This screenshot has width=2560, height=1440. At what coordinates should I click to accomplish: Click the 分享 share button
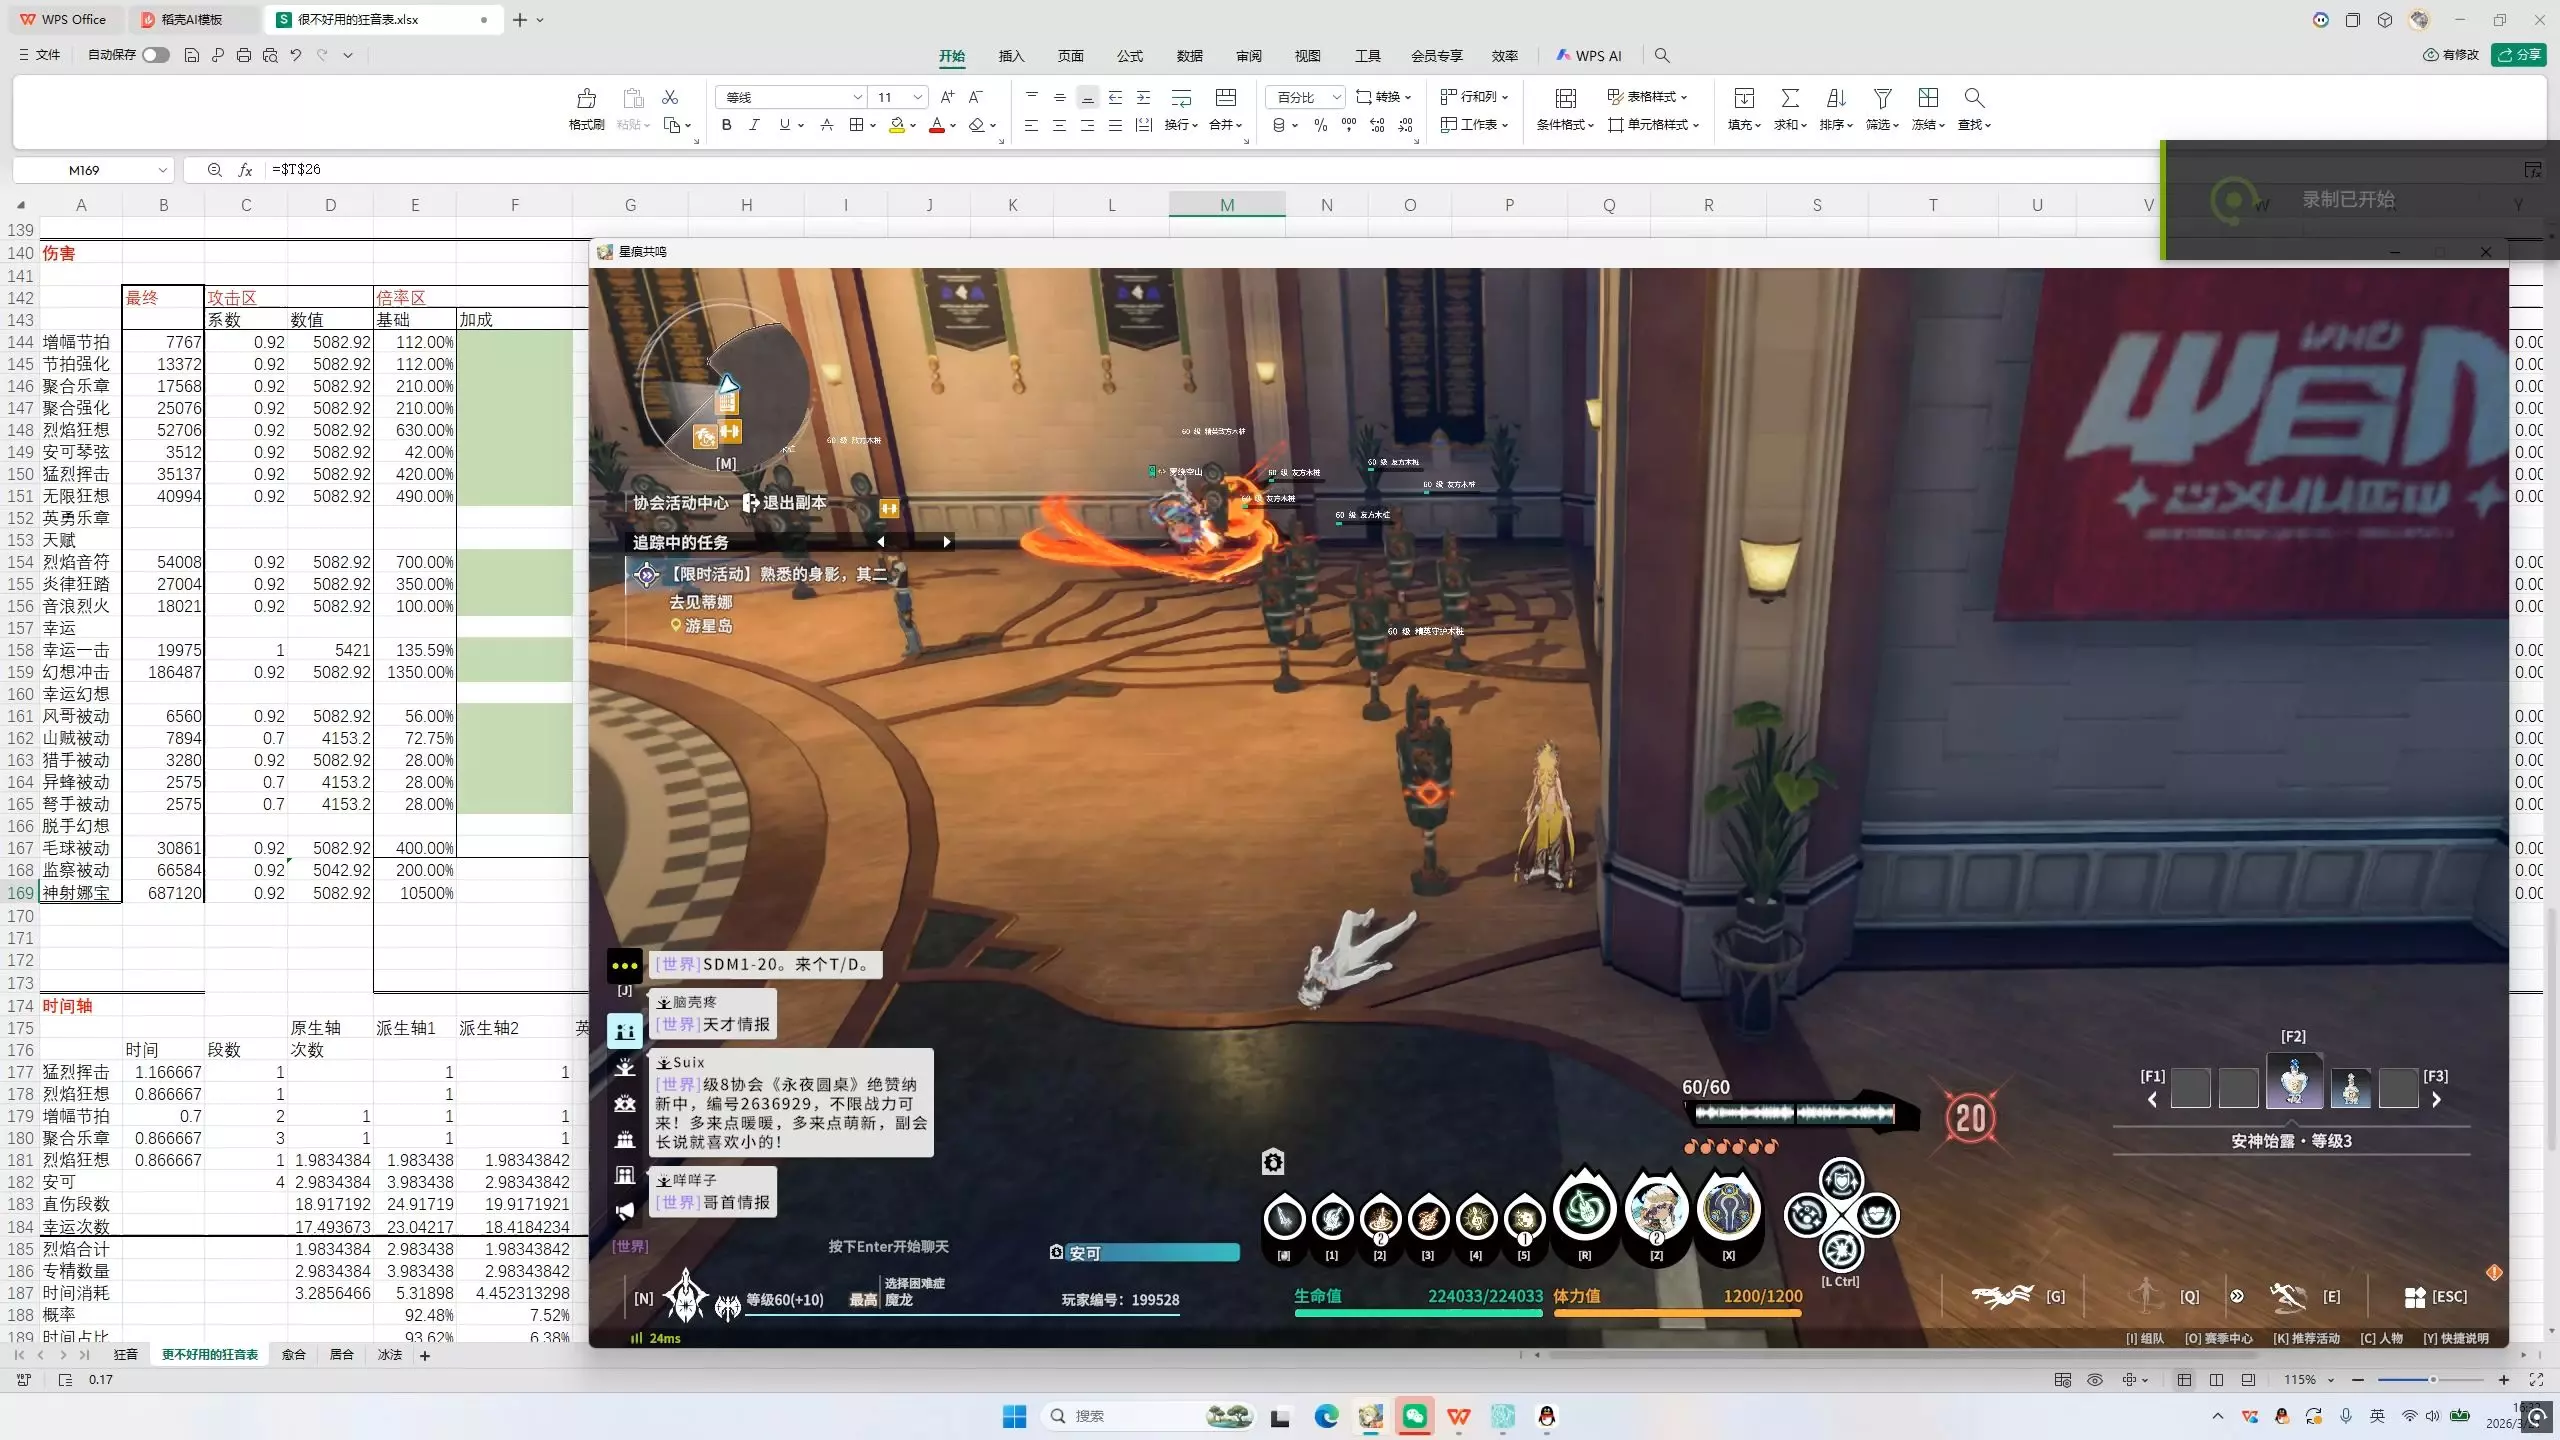pos(2518,55)
